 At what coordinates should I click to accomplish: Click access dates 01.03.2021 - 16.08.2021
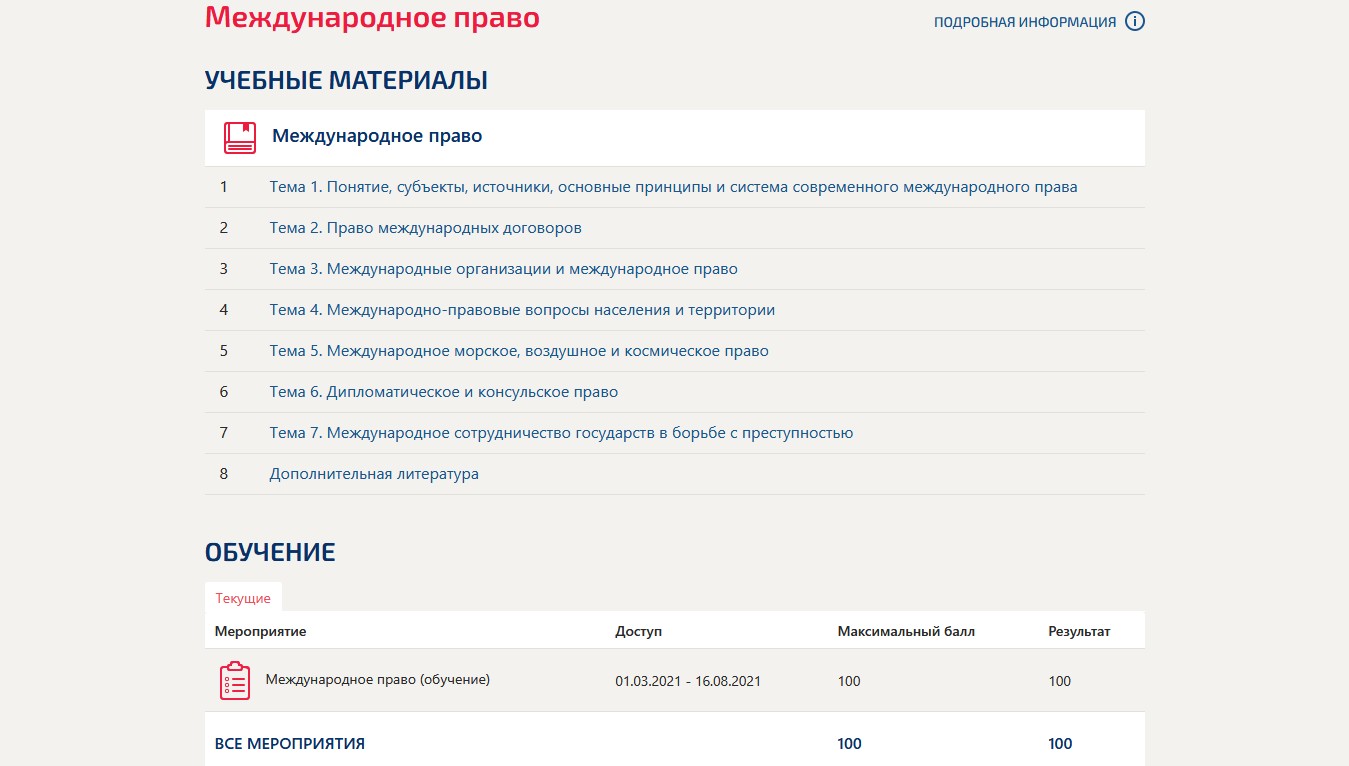pos(688,681)
